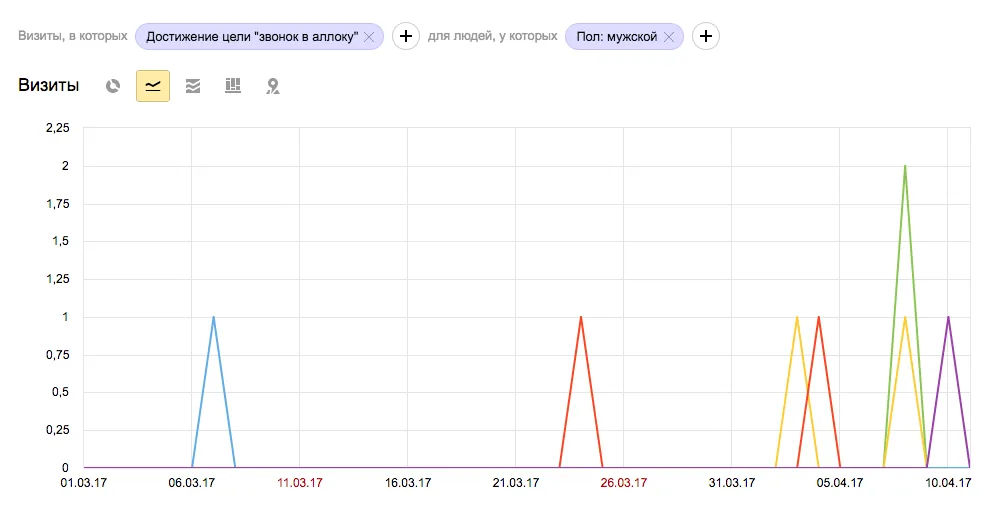Click the red peak near 04.04.17
Image resolution: width=1000 pixels, height=509 pixels.
click(819, 317)
